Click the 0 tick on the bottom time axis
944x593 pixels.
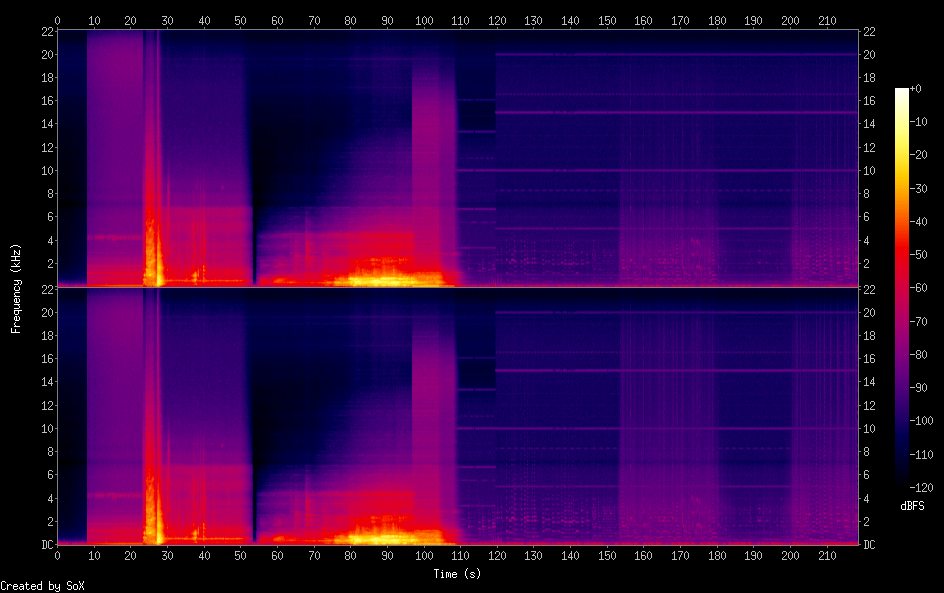click(x=57, y=555)
